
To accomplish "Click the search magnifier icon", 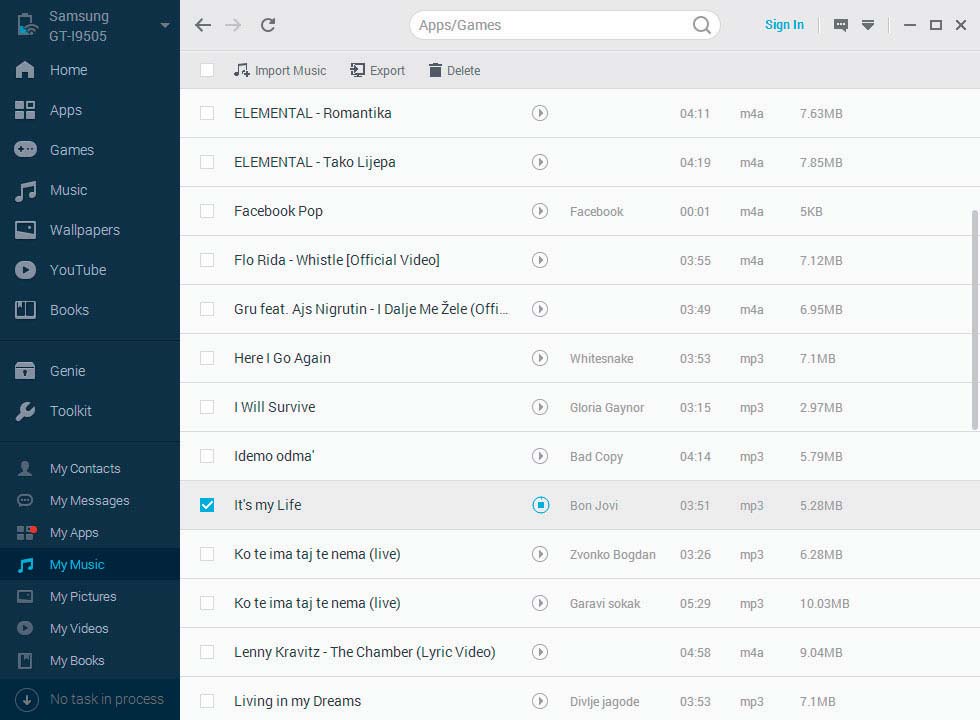I will [x=701, y=25].
